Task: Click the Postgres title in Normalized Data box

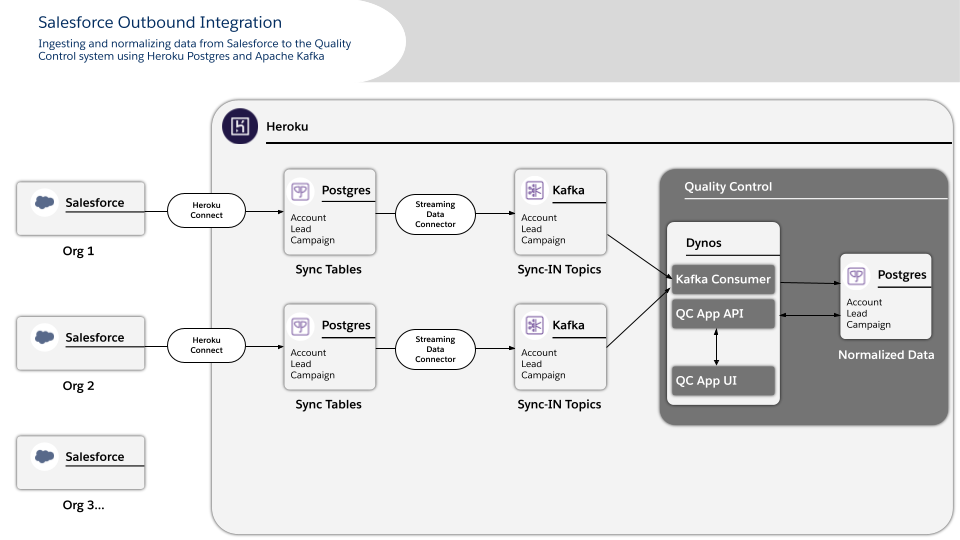Action: click(902, 275)
